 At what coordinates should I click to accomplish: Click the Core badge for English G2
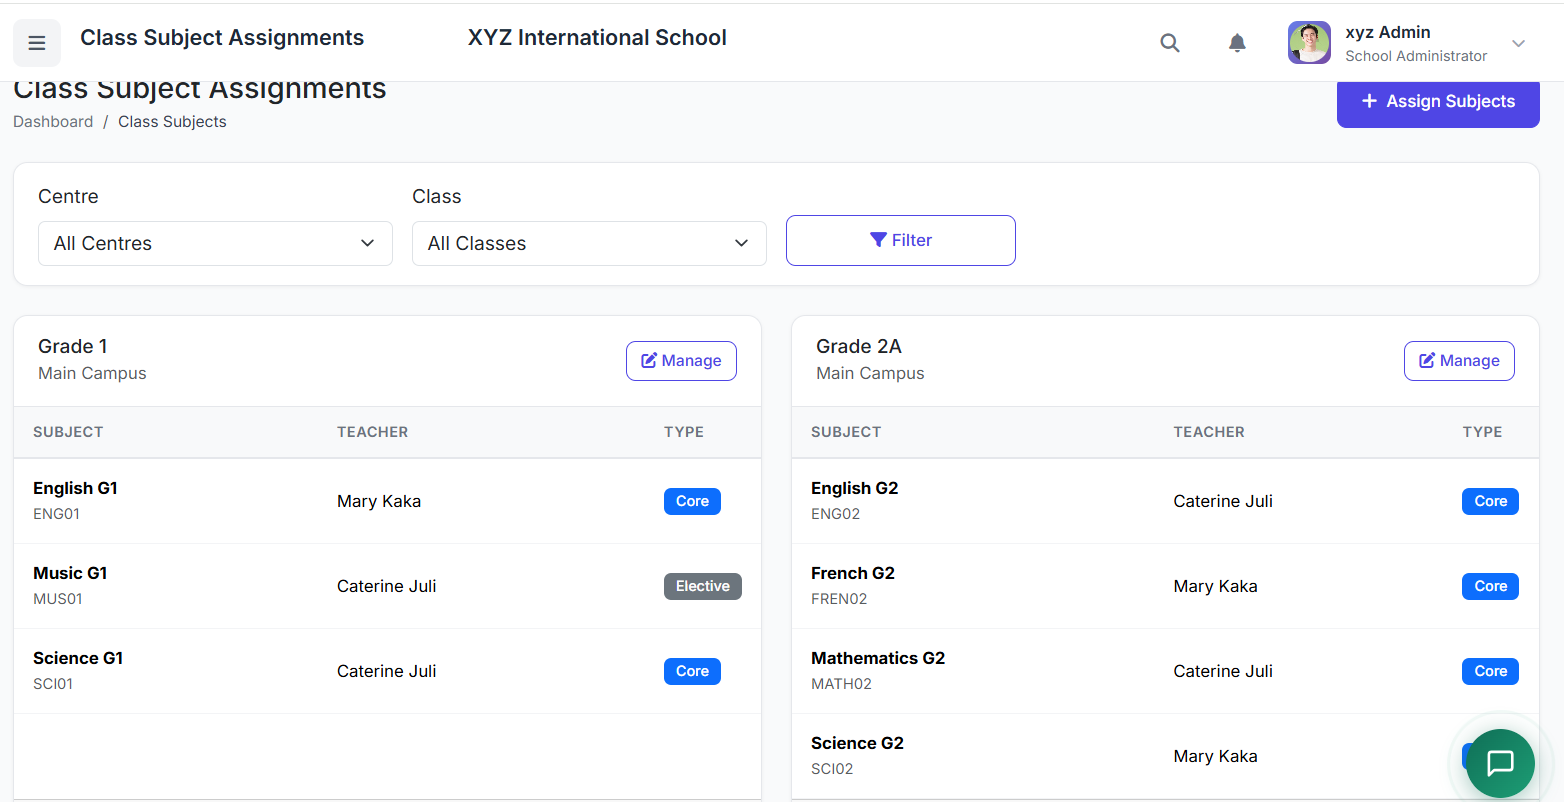[1490, 501]
